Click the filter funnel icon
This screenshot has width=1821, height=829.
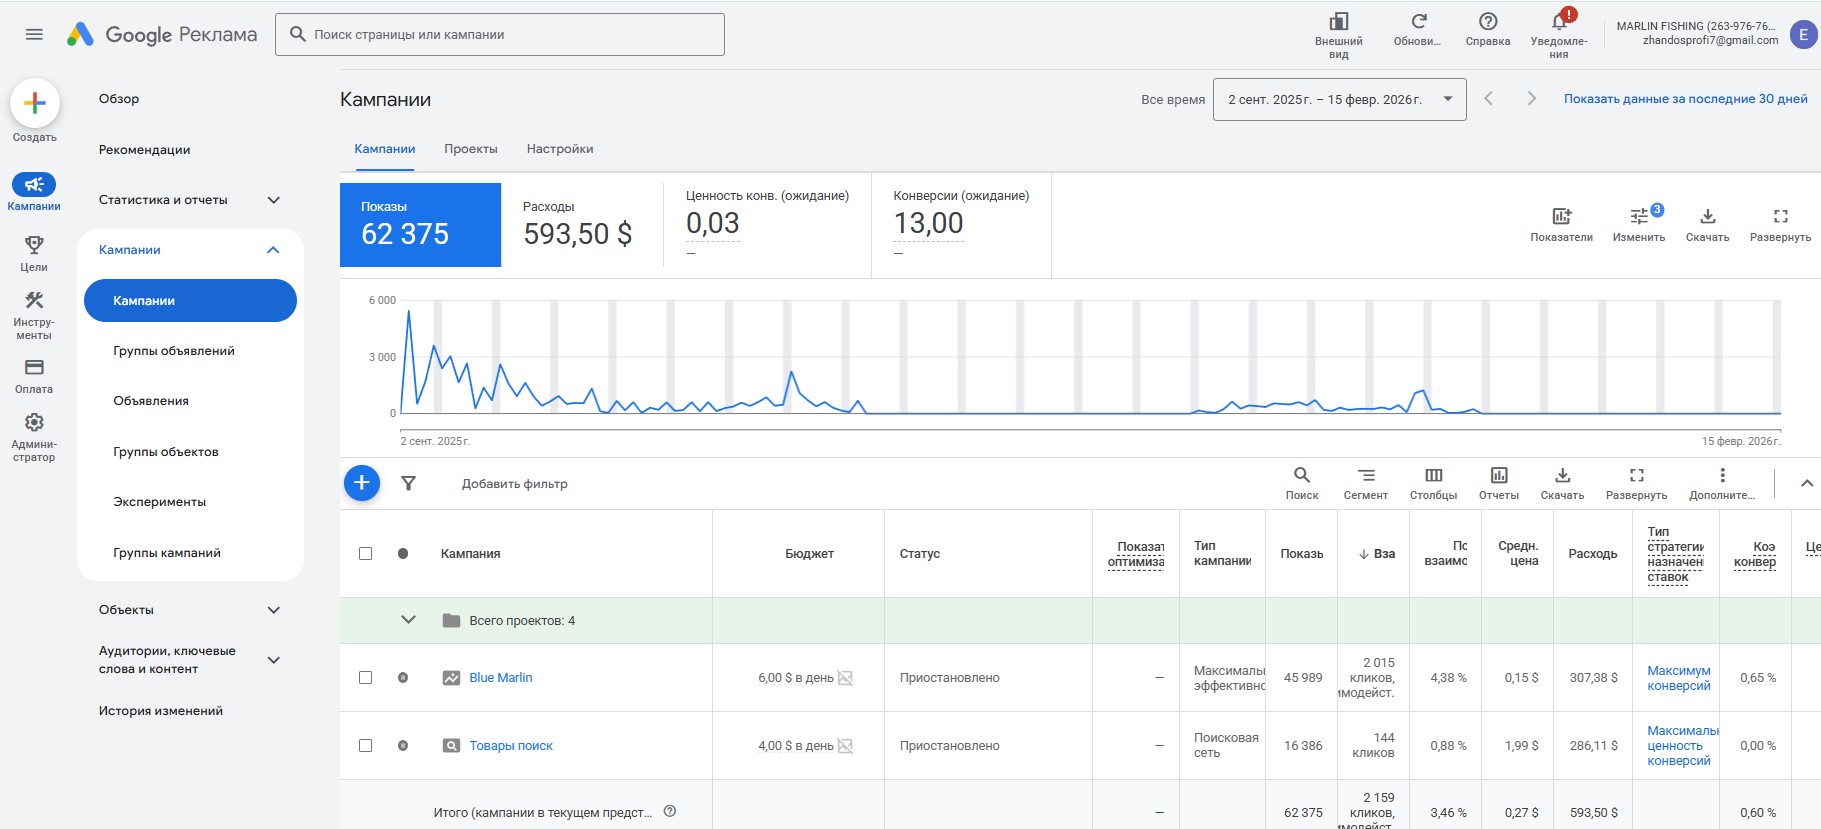pyautogui.click(x=408, y=484)
